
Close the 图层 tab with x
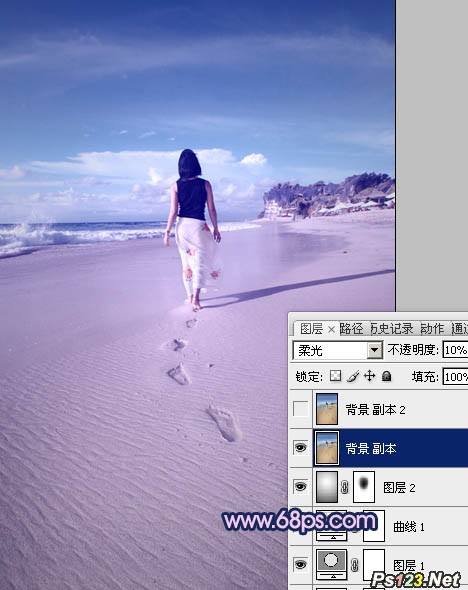(331, 330)
